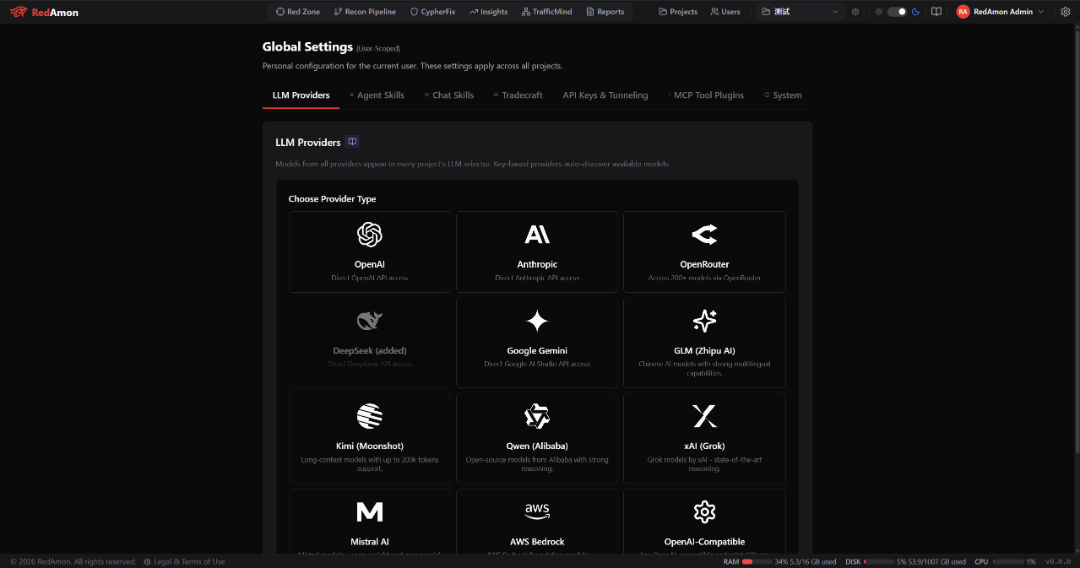Select the OpenRouter provider icon
1080x568 pixels.
[704, 235]
